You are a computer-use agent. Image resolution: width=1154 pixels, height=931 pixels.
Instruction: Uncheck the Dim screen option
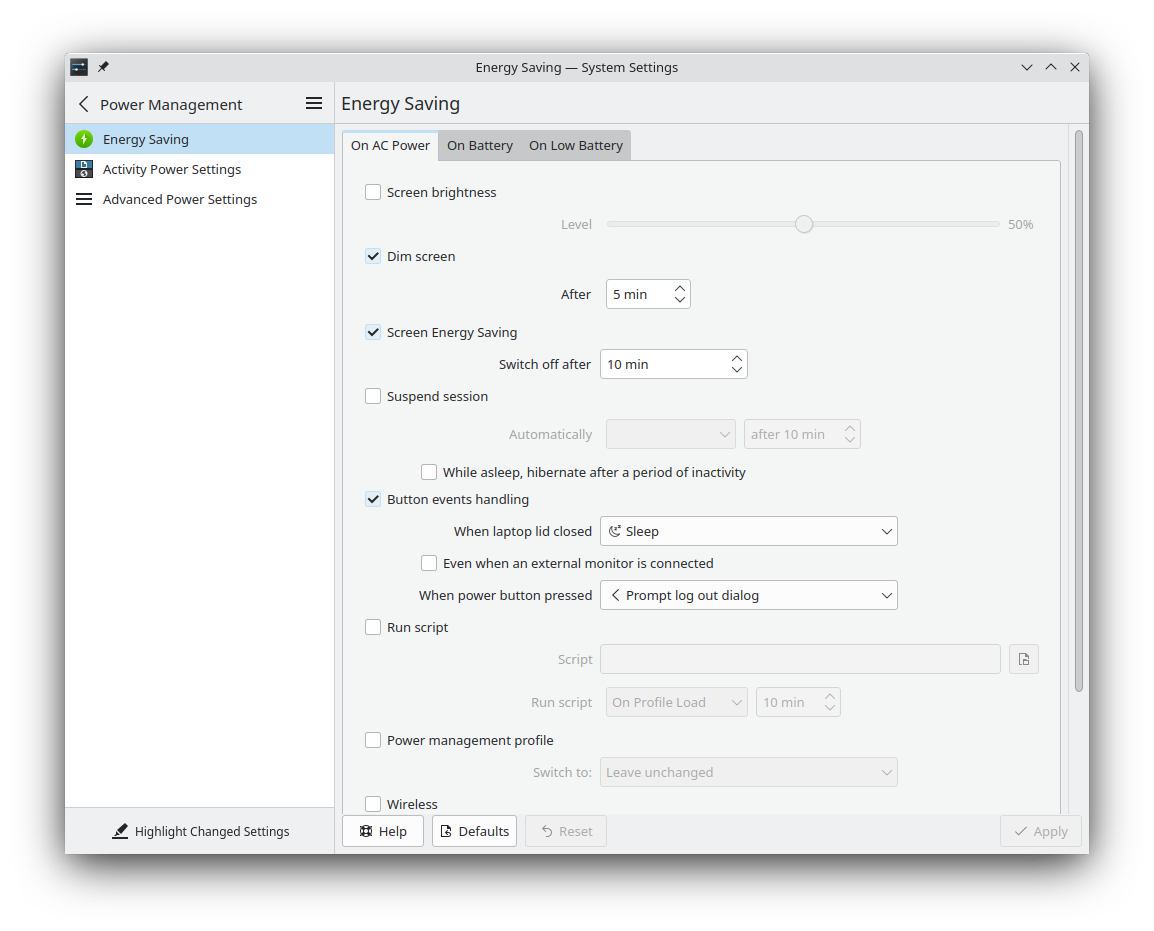[373, 256]
